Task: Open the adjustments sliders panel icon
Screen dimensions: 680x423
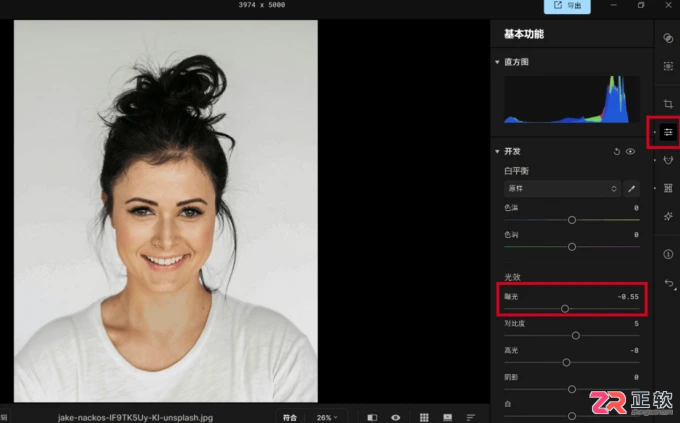Action: (668, 132)
